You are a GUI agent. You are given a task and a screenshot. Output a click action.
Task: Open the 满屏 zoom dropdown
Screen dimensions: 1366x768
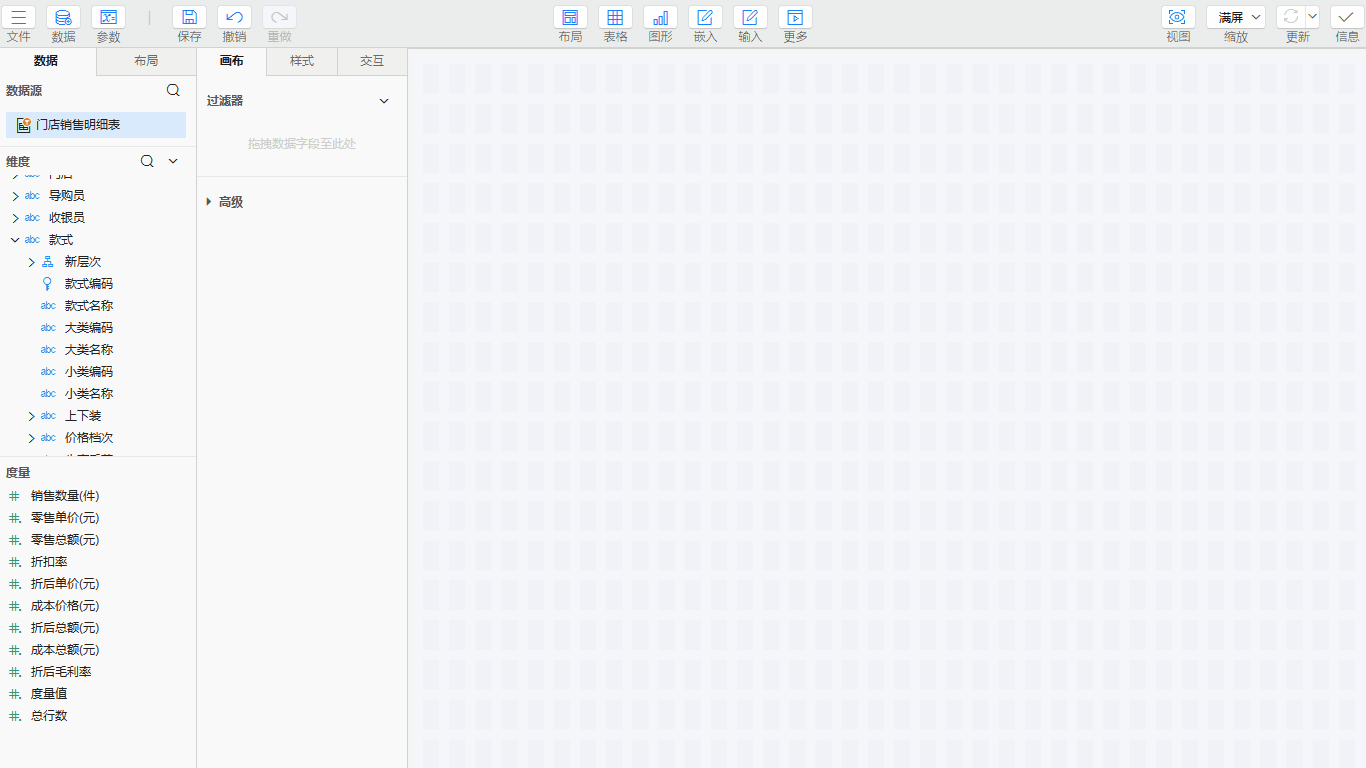pos(1236,17)
